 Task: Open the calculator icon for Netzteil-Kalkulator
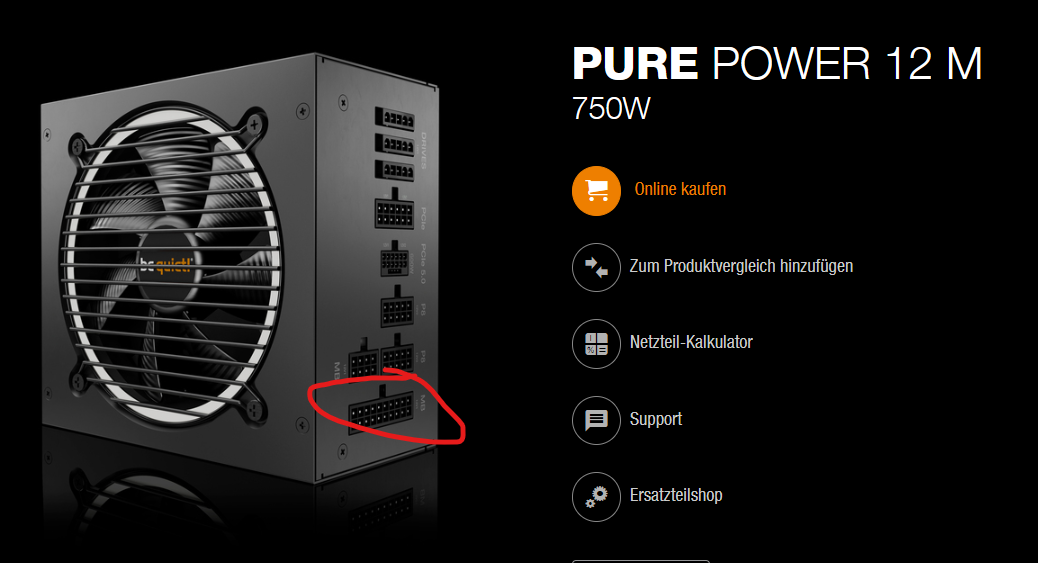tap(596, 344)
